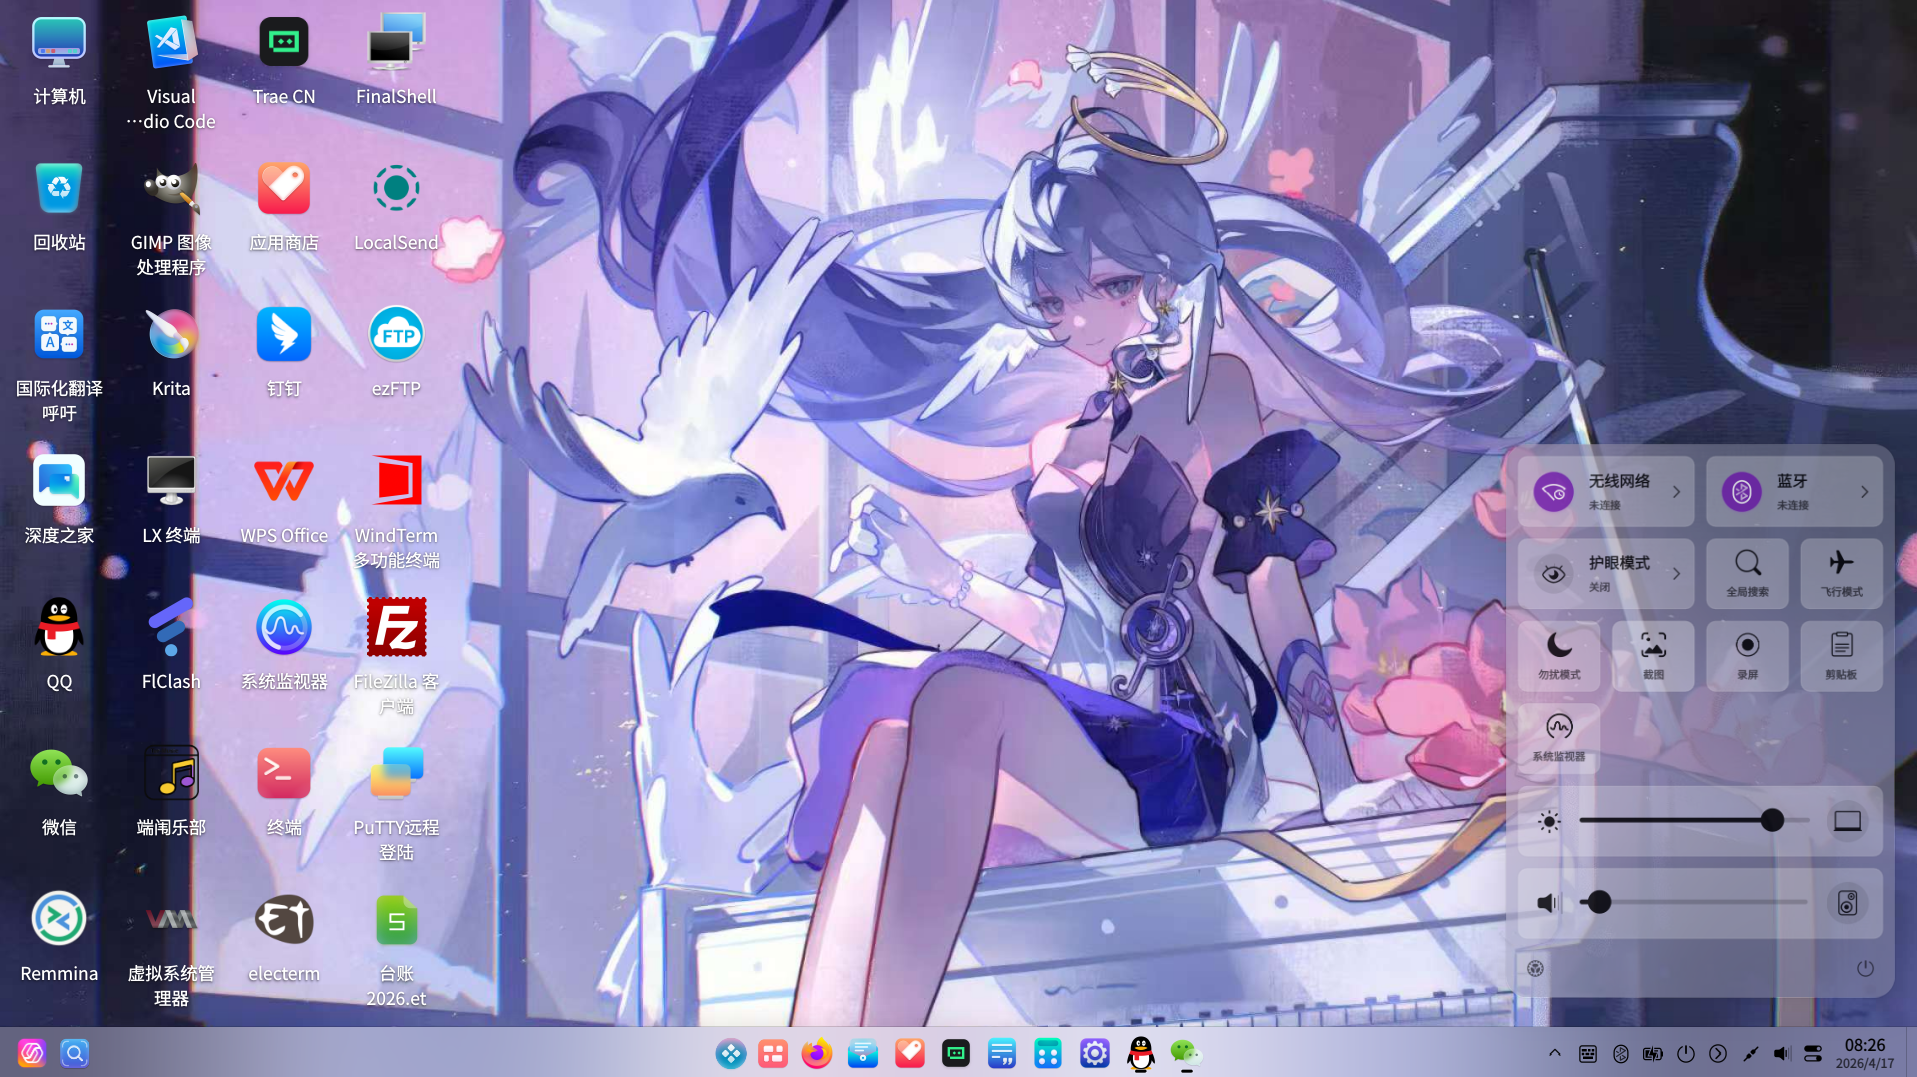Enable 飞行模式 airplane mode

pyautogui.click(x=1841, y=574)
